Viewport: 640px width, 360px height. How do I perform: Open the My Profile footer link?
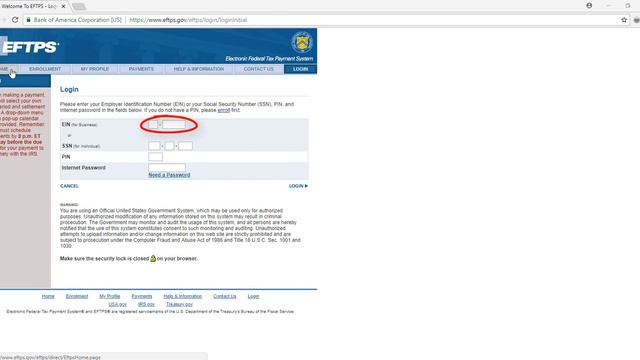110,296
